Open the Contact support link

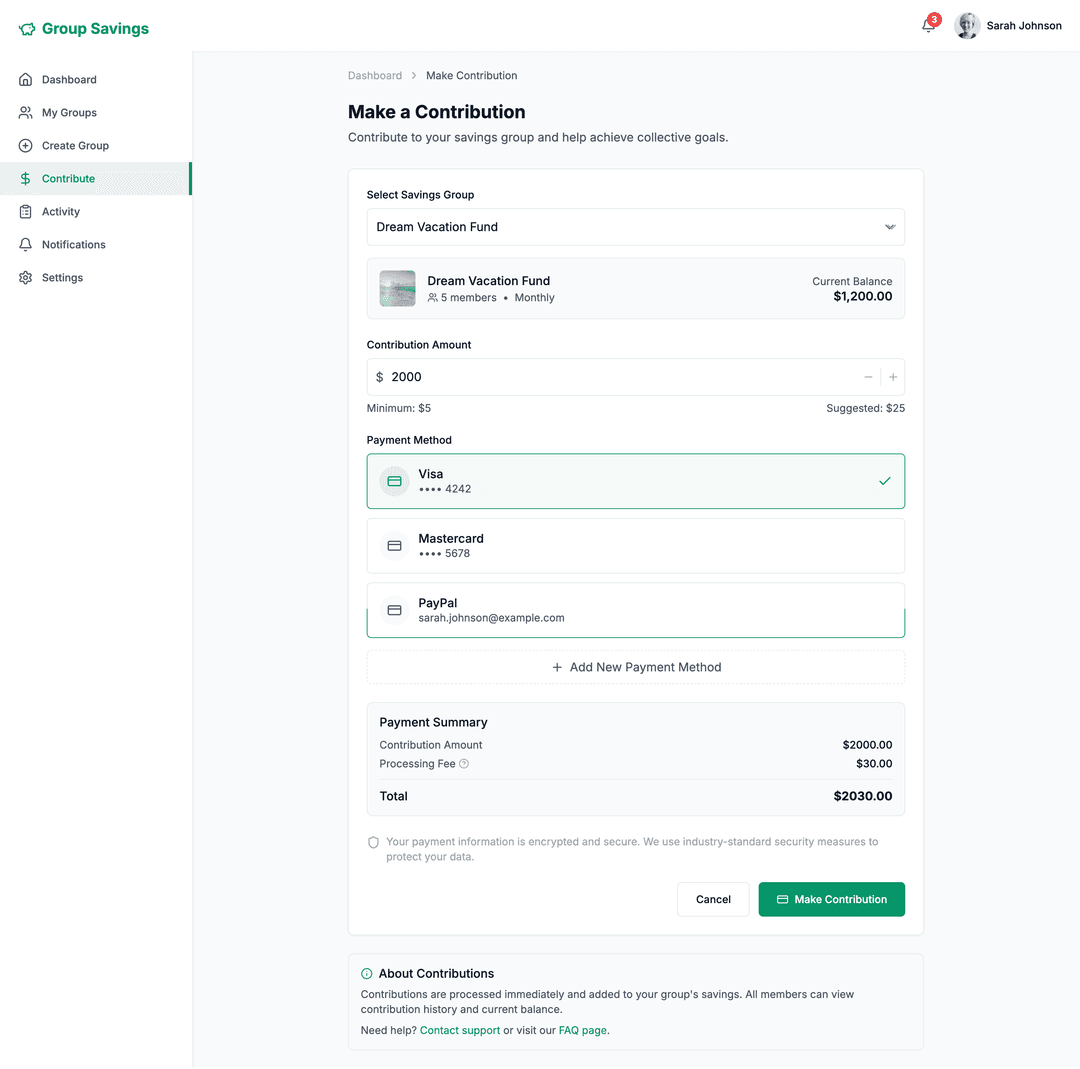click(460, 1030)
